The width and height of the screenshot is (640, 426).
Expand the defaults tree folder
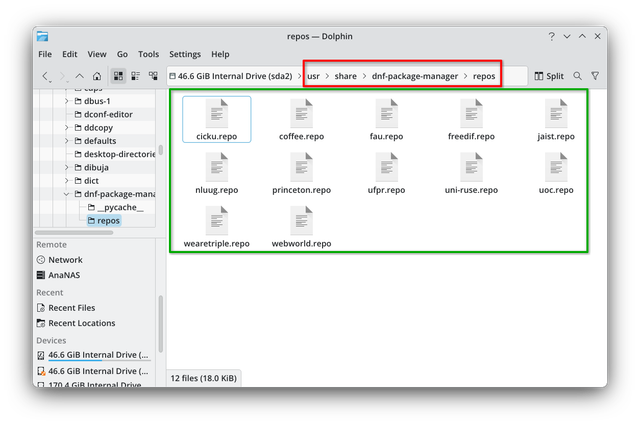point(67,141)
